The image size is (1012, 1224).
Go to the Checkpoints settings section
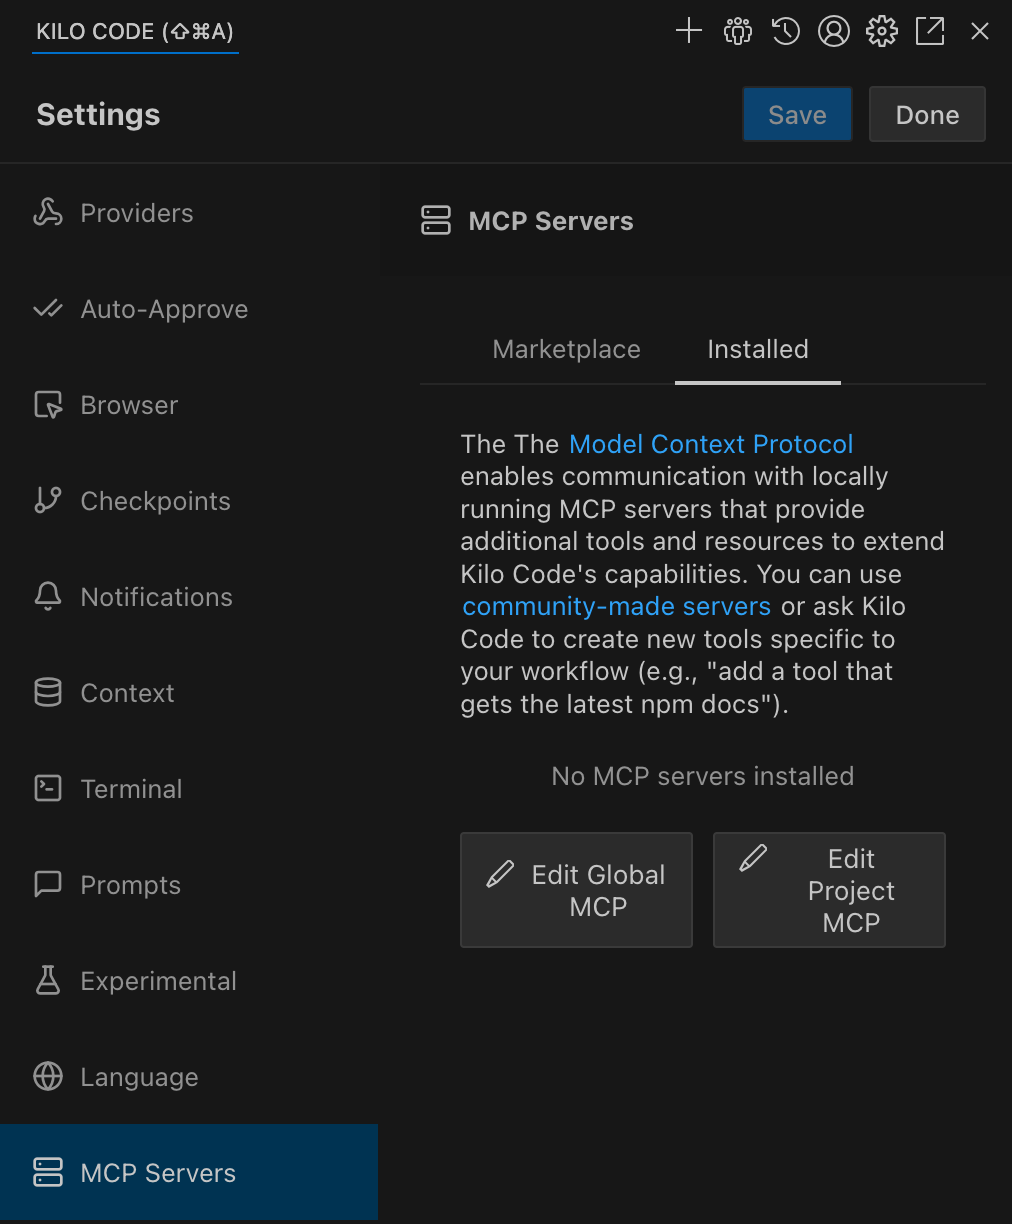(x=155, y=501)
